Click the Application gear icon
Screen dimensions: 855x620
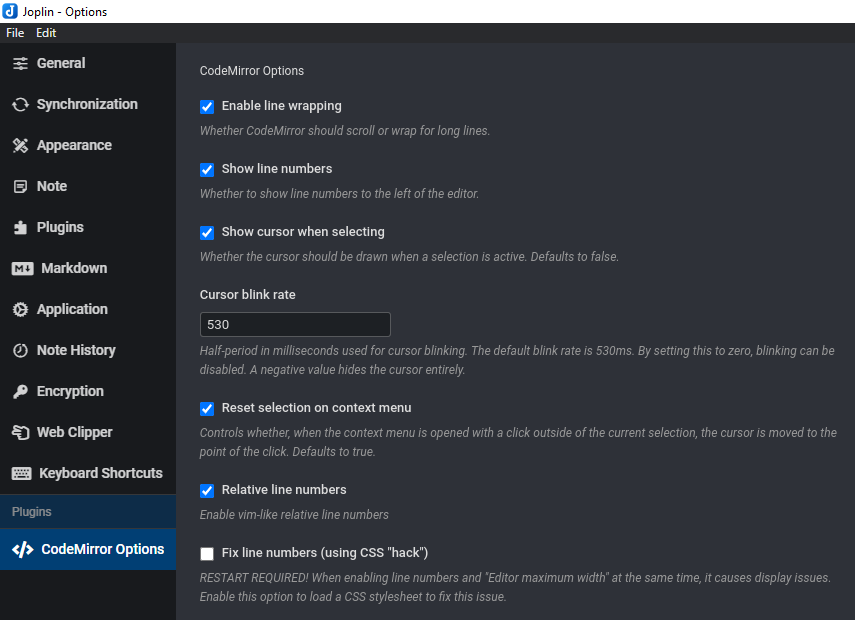20,309
